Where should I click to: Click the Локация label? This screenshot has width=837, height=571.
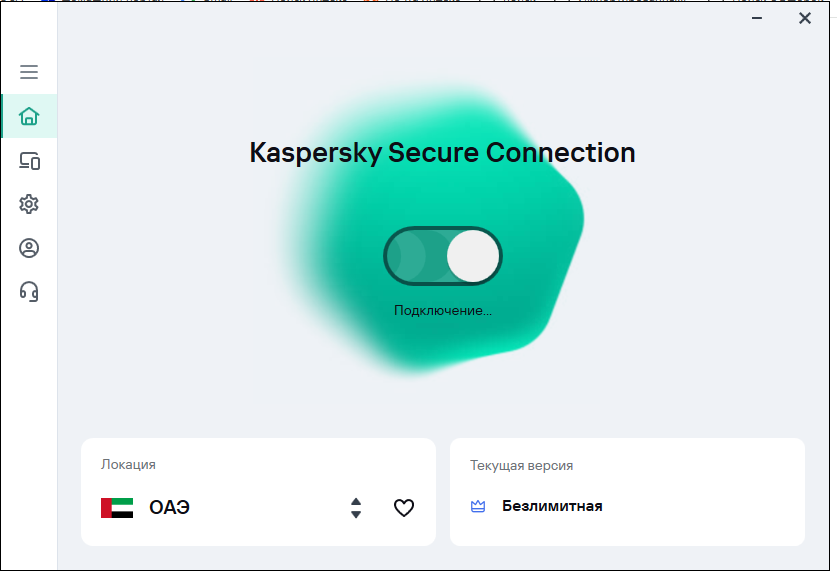point(128,465)
